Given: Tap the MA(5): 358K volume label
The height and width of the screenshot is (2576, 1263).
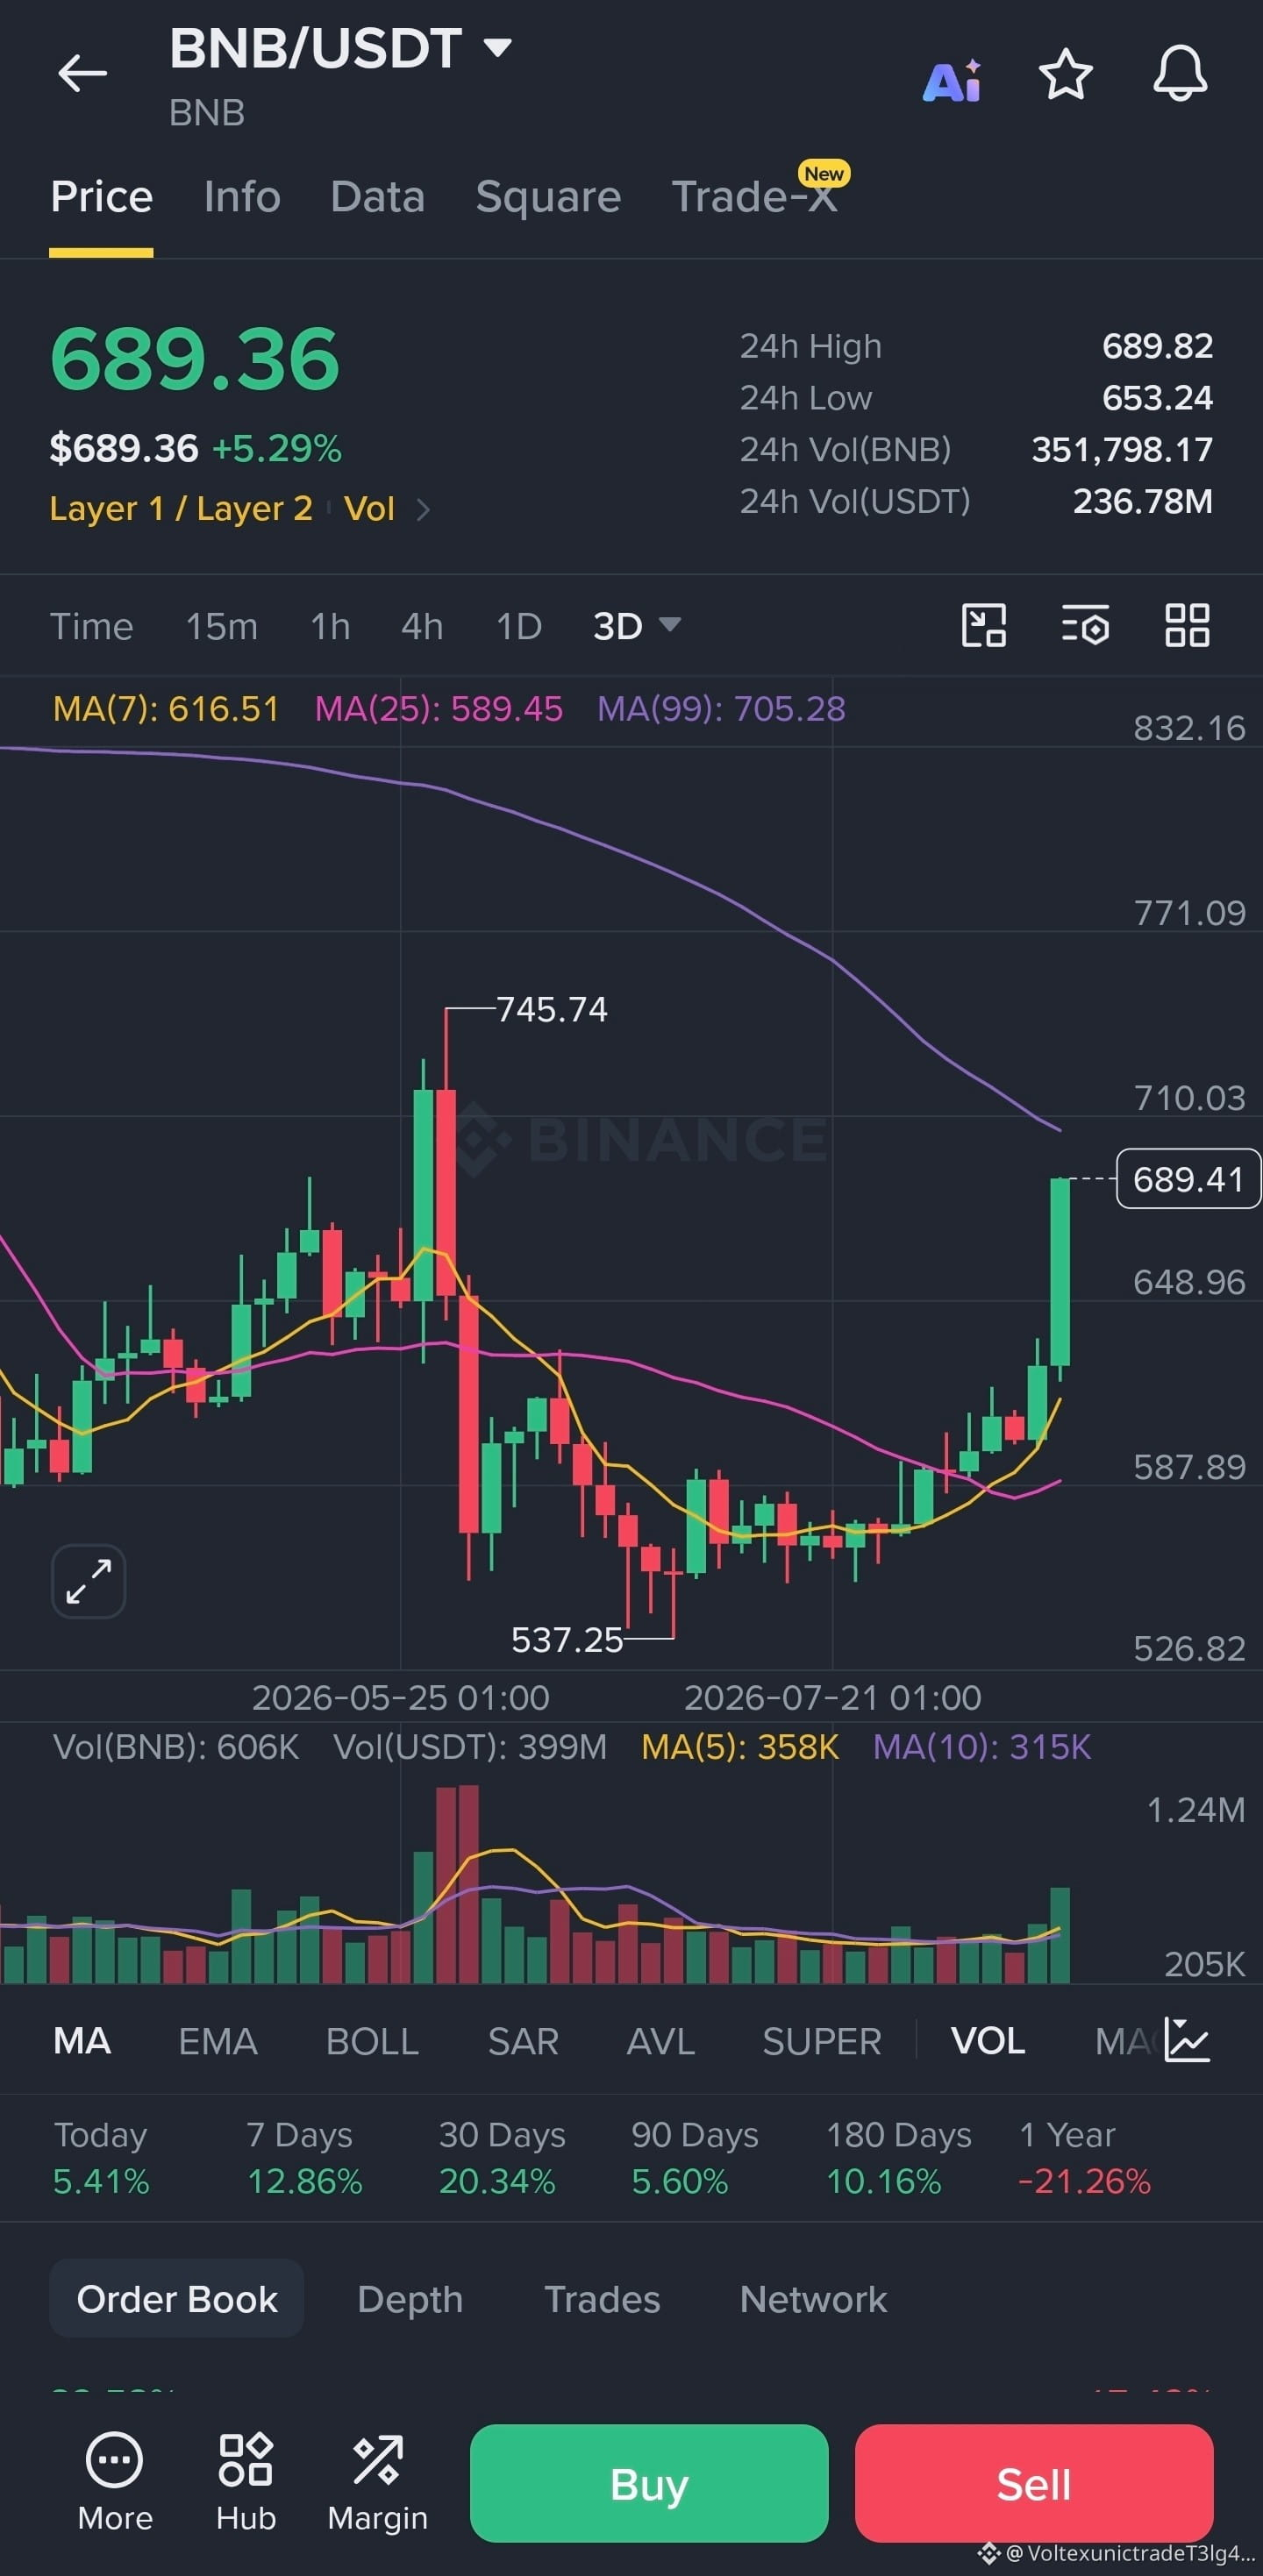Looking at the screenshot, I should [x=740, y=1747].
